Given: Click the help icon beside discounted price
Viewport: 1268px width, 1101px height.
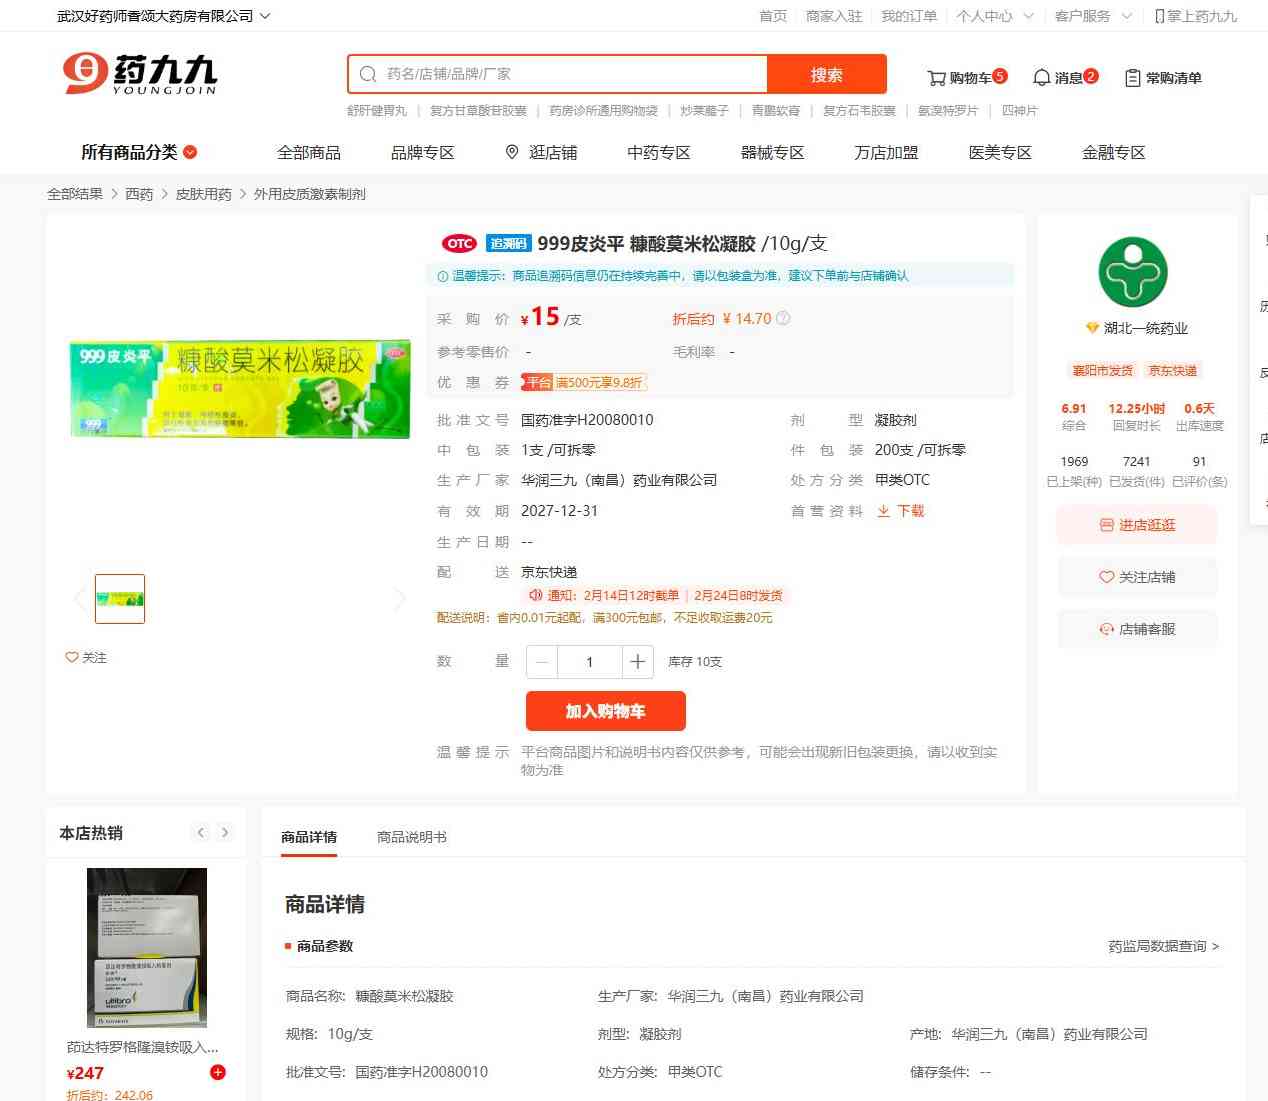Looking at the screenshot, I should (x=783, y=319).
